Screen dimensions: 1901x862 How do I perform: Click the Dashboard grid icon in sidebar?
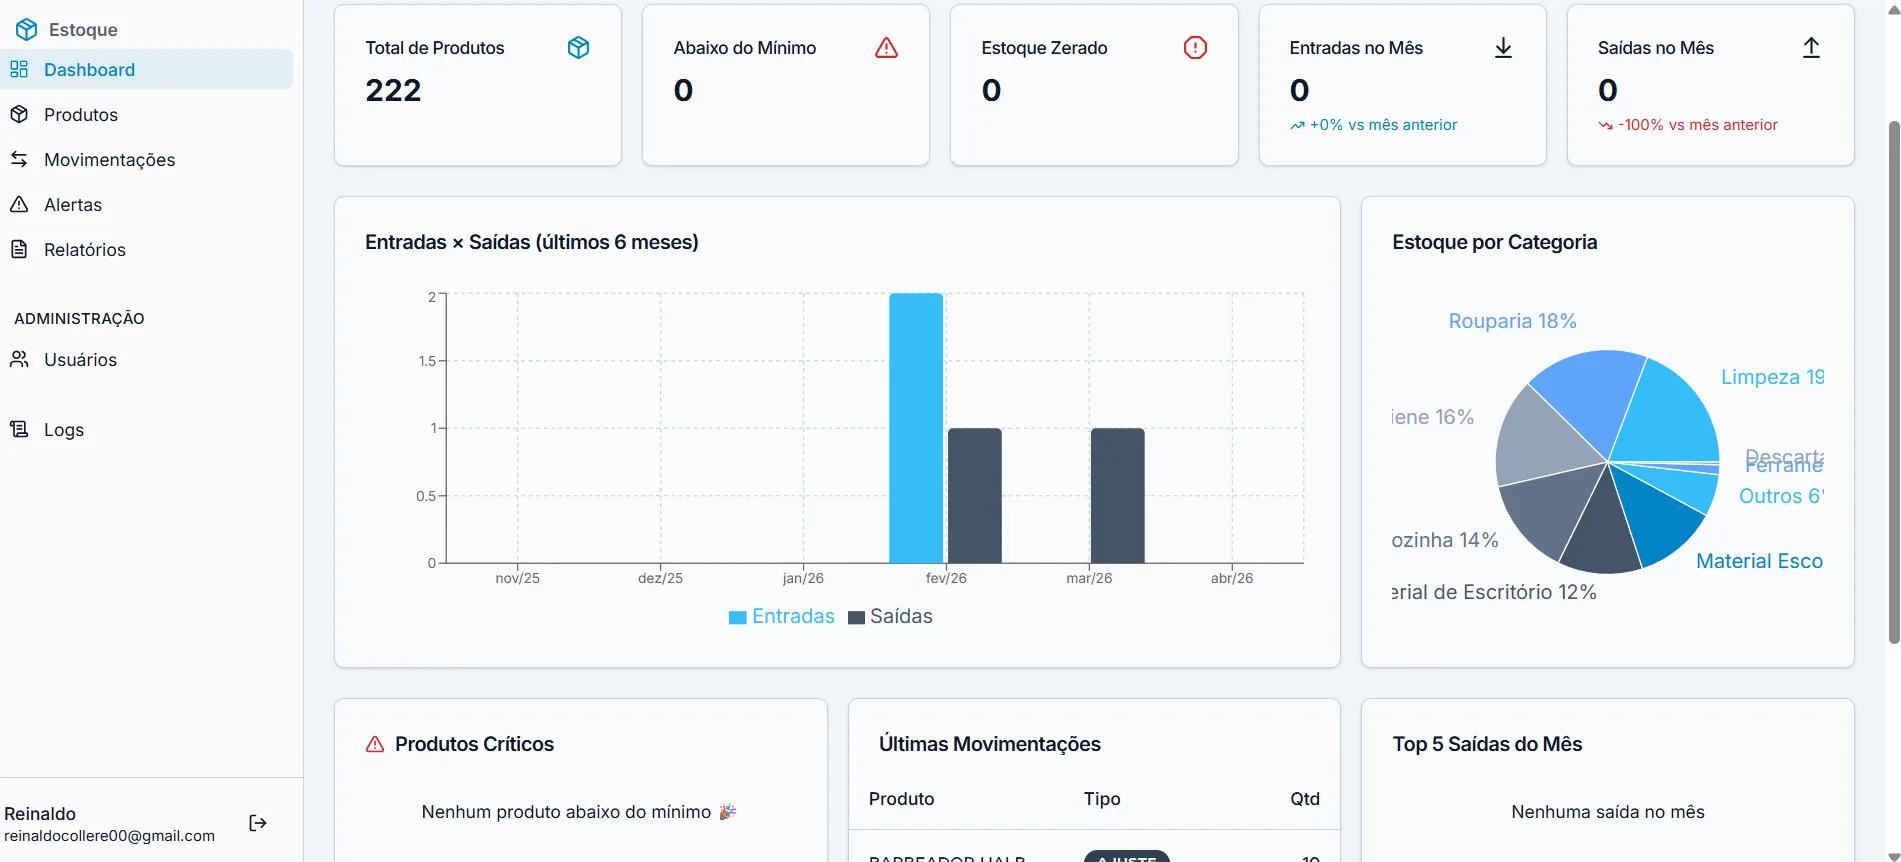point(19,69)
